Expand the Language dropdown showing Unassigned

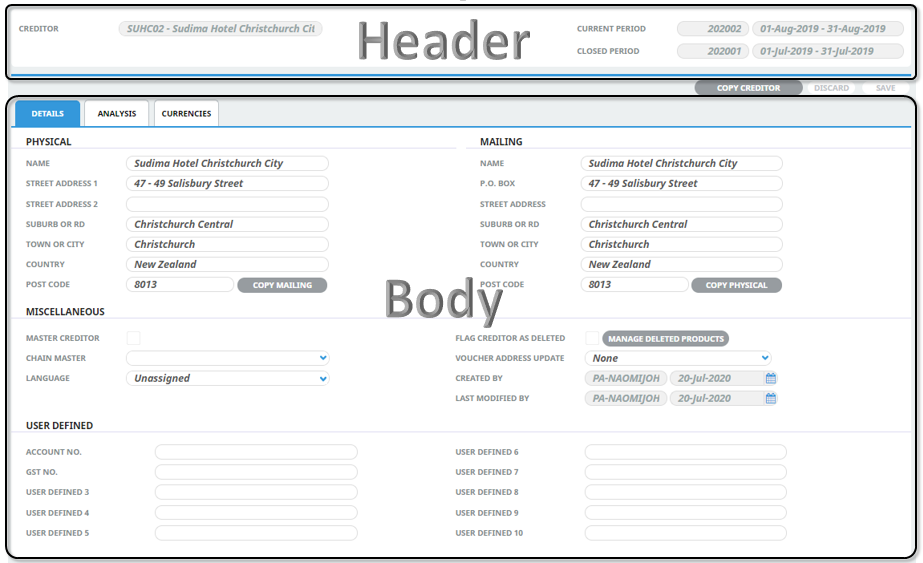coord(323,379)
